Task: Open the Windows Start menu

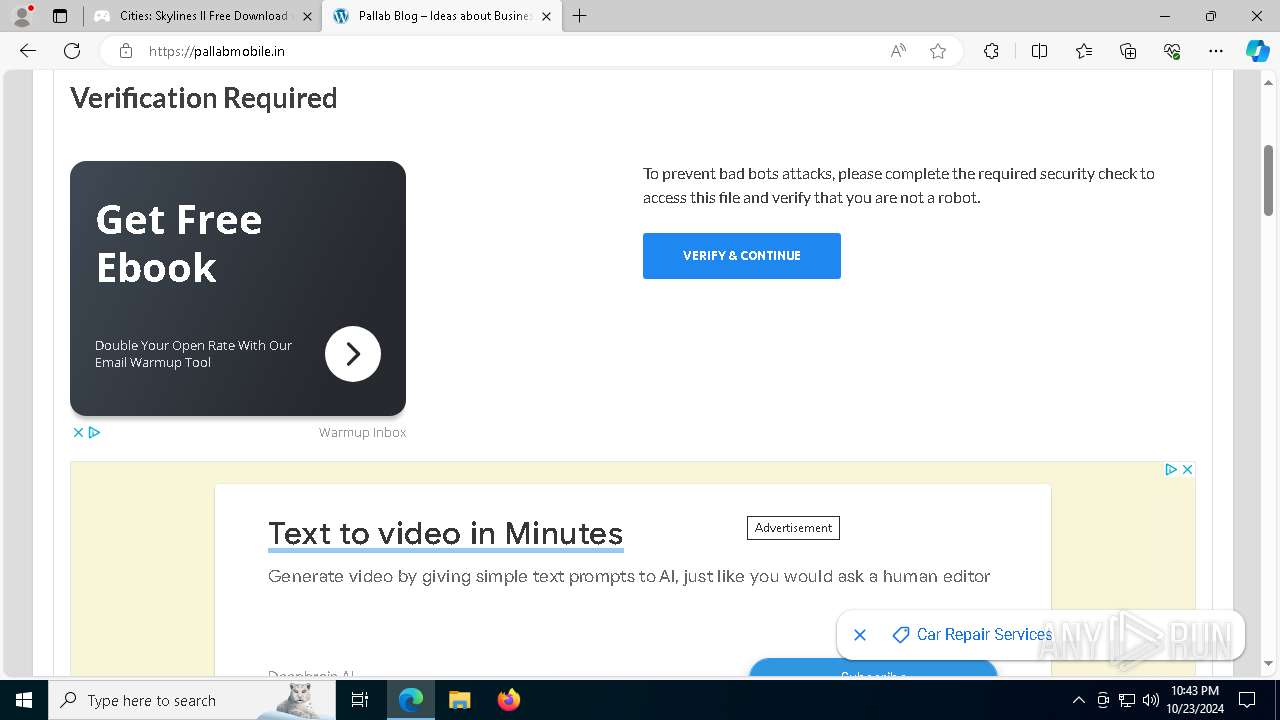Action: point(24,700)
